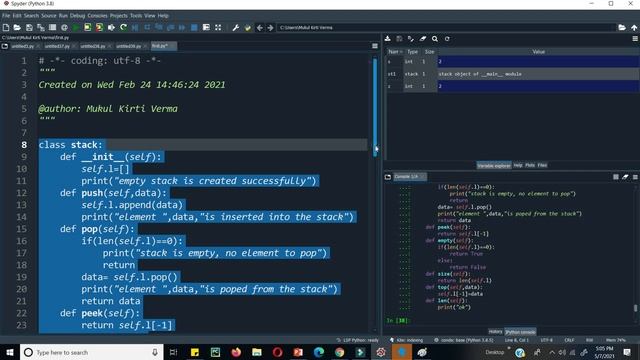Open file using the folder toolbar icon
The width and height of the screenshot is (640, 360).
pos(17,27)
